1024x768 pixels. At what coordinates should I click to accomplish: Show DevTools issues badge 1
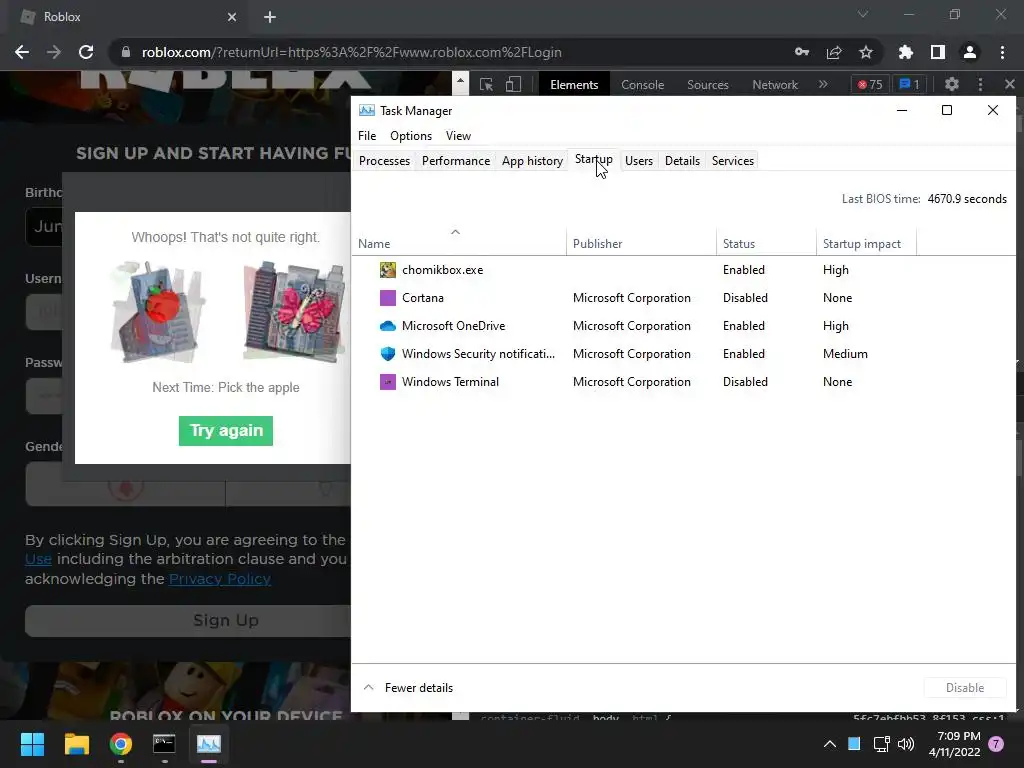click(x=910, y=84)
